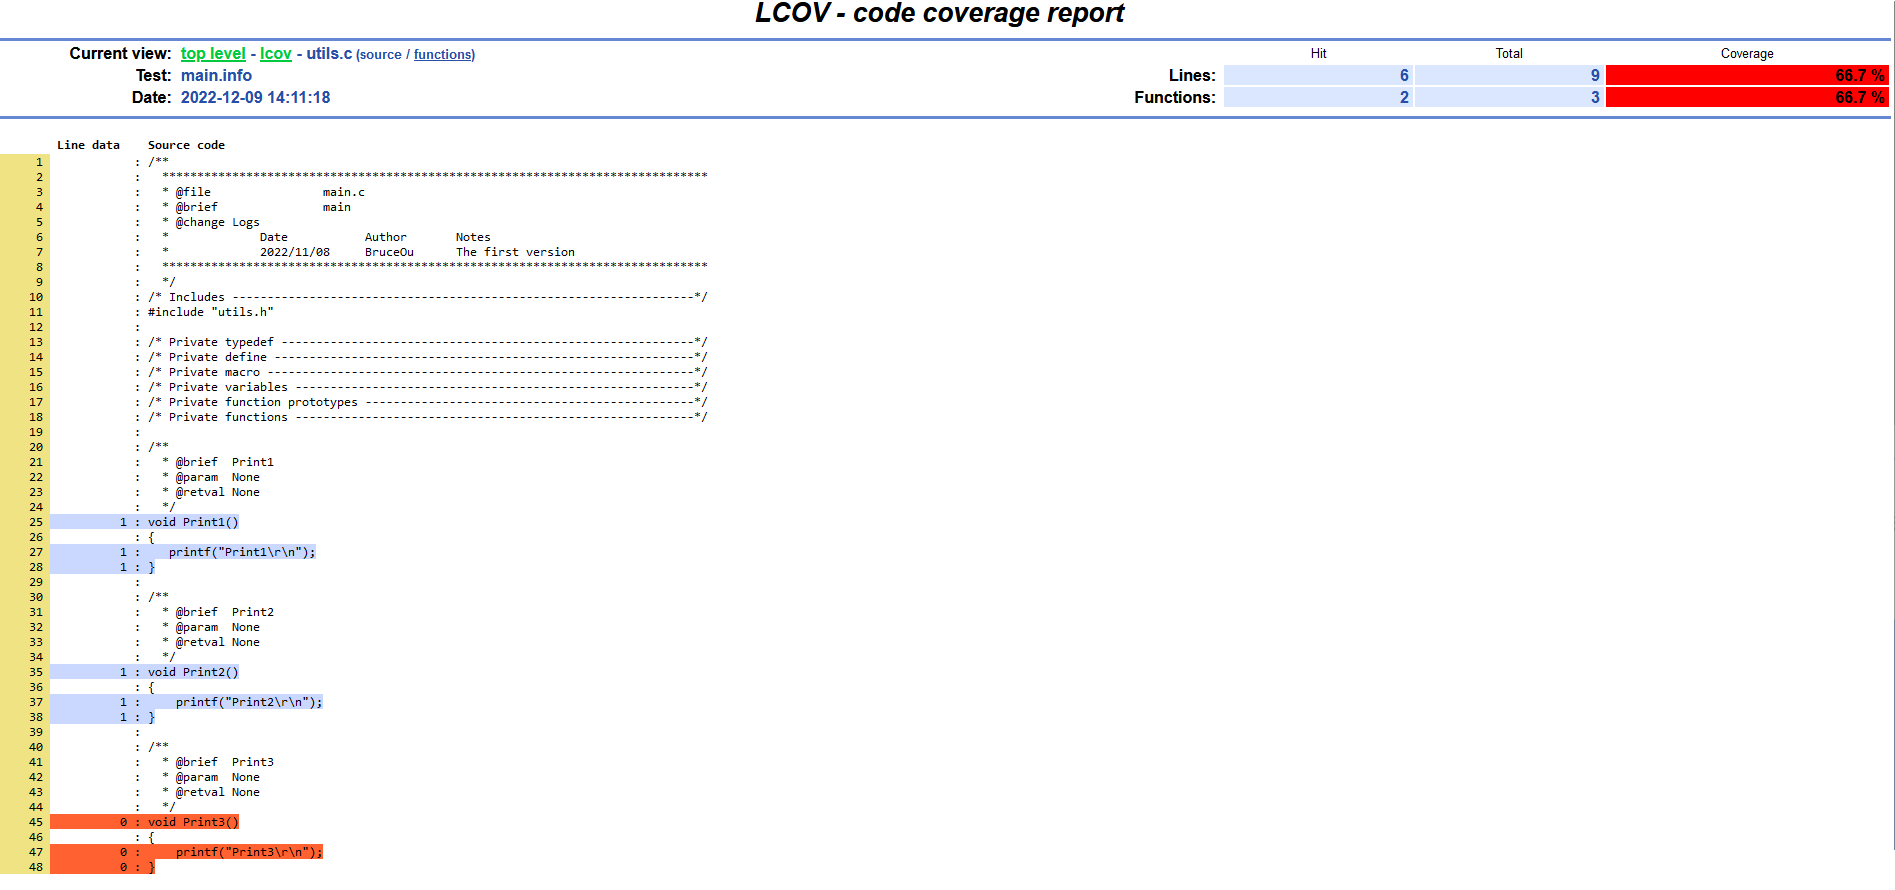This screenshot has width=1895, height=890.
Task: Click the hit count 0 on line 47
Action: pos(124,853)
